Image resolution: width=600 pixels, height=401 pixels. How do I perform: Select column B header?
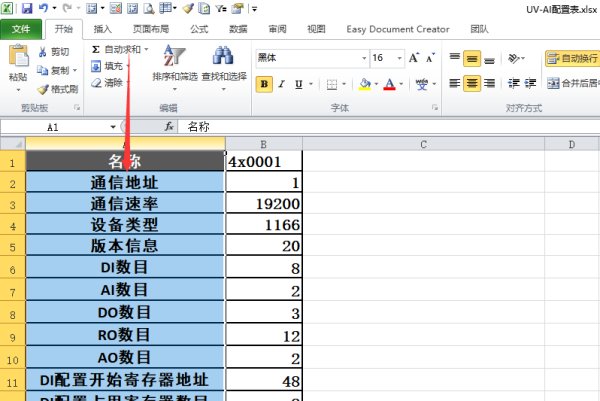tap(264, 144)
